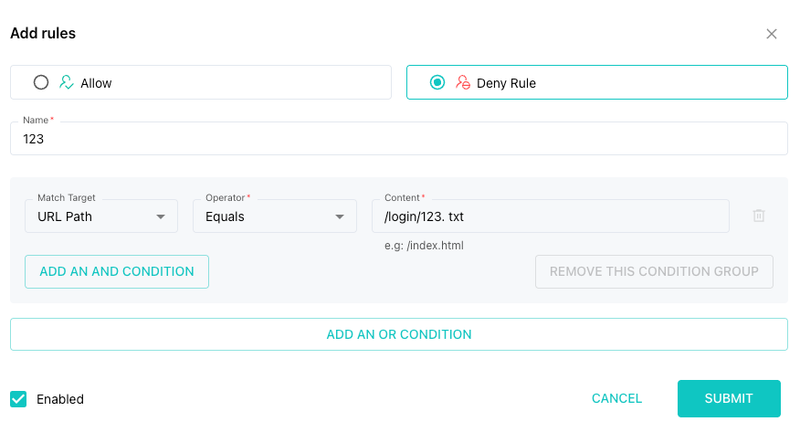Click the Allow person-check icon
800x422 pixels.
(x=66, y=82)
